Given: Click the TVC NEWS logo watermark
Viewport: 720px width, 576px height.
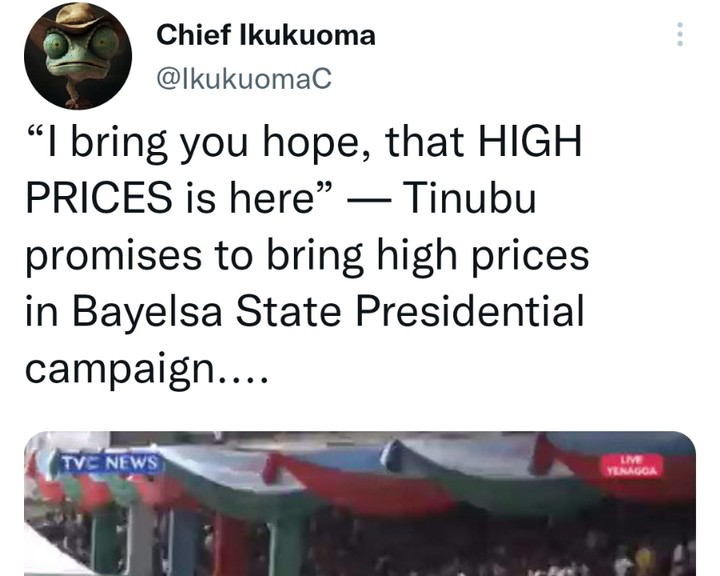Looking at the screenshot, I should coord(110,463).
